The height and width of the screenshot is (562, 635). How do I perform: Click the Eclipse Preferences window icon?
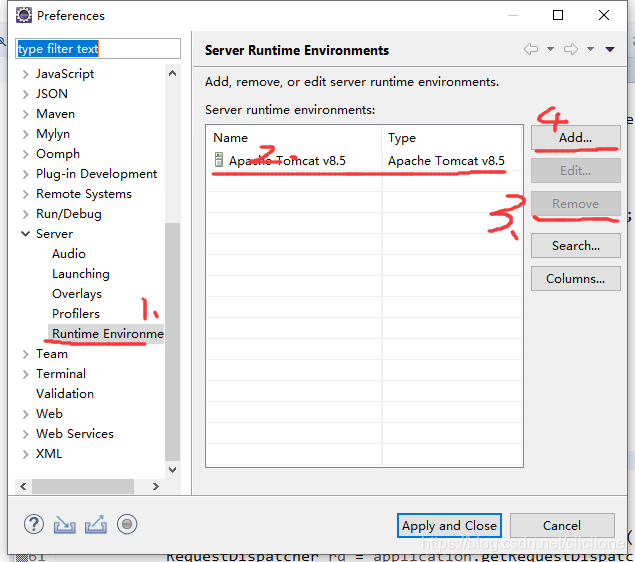click(23, 15)
